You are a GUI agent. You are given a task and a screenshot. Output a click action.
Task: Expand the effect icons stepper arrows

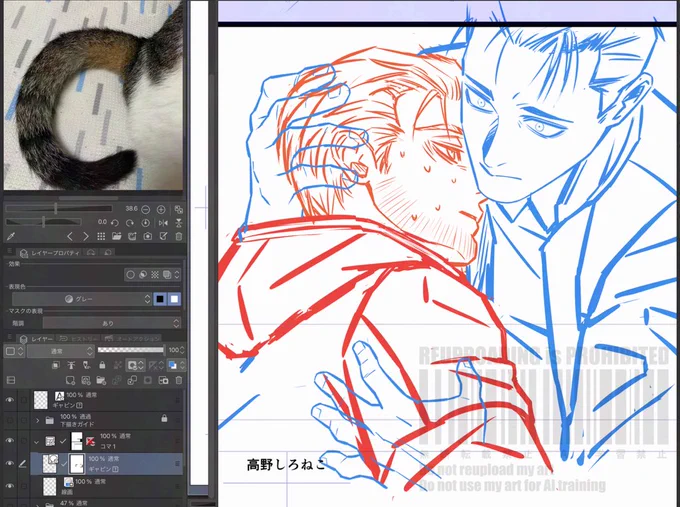coord(177,275)
